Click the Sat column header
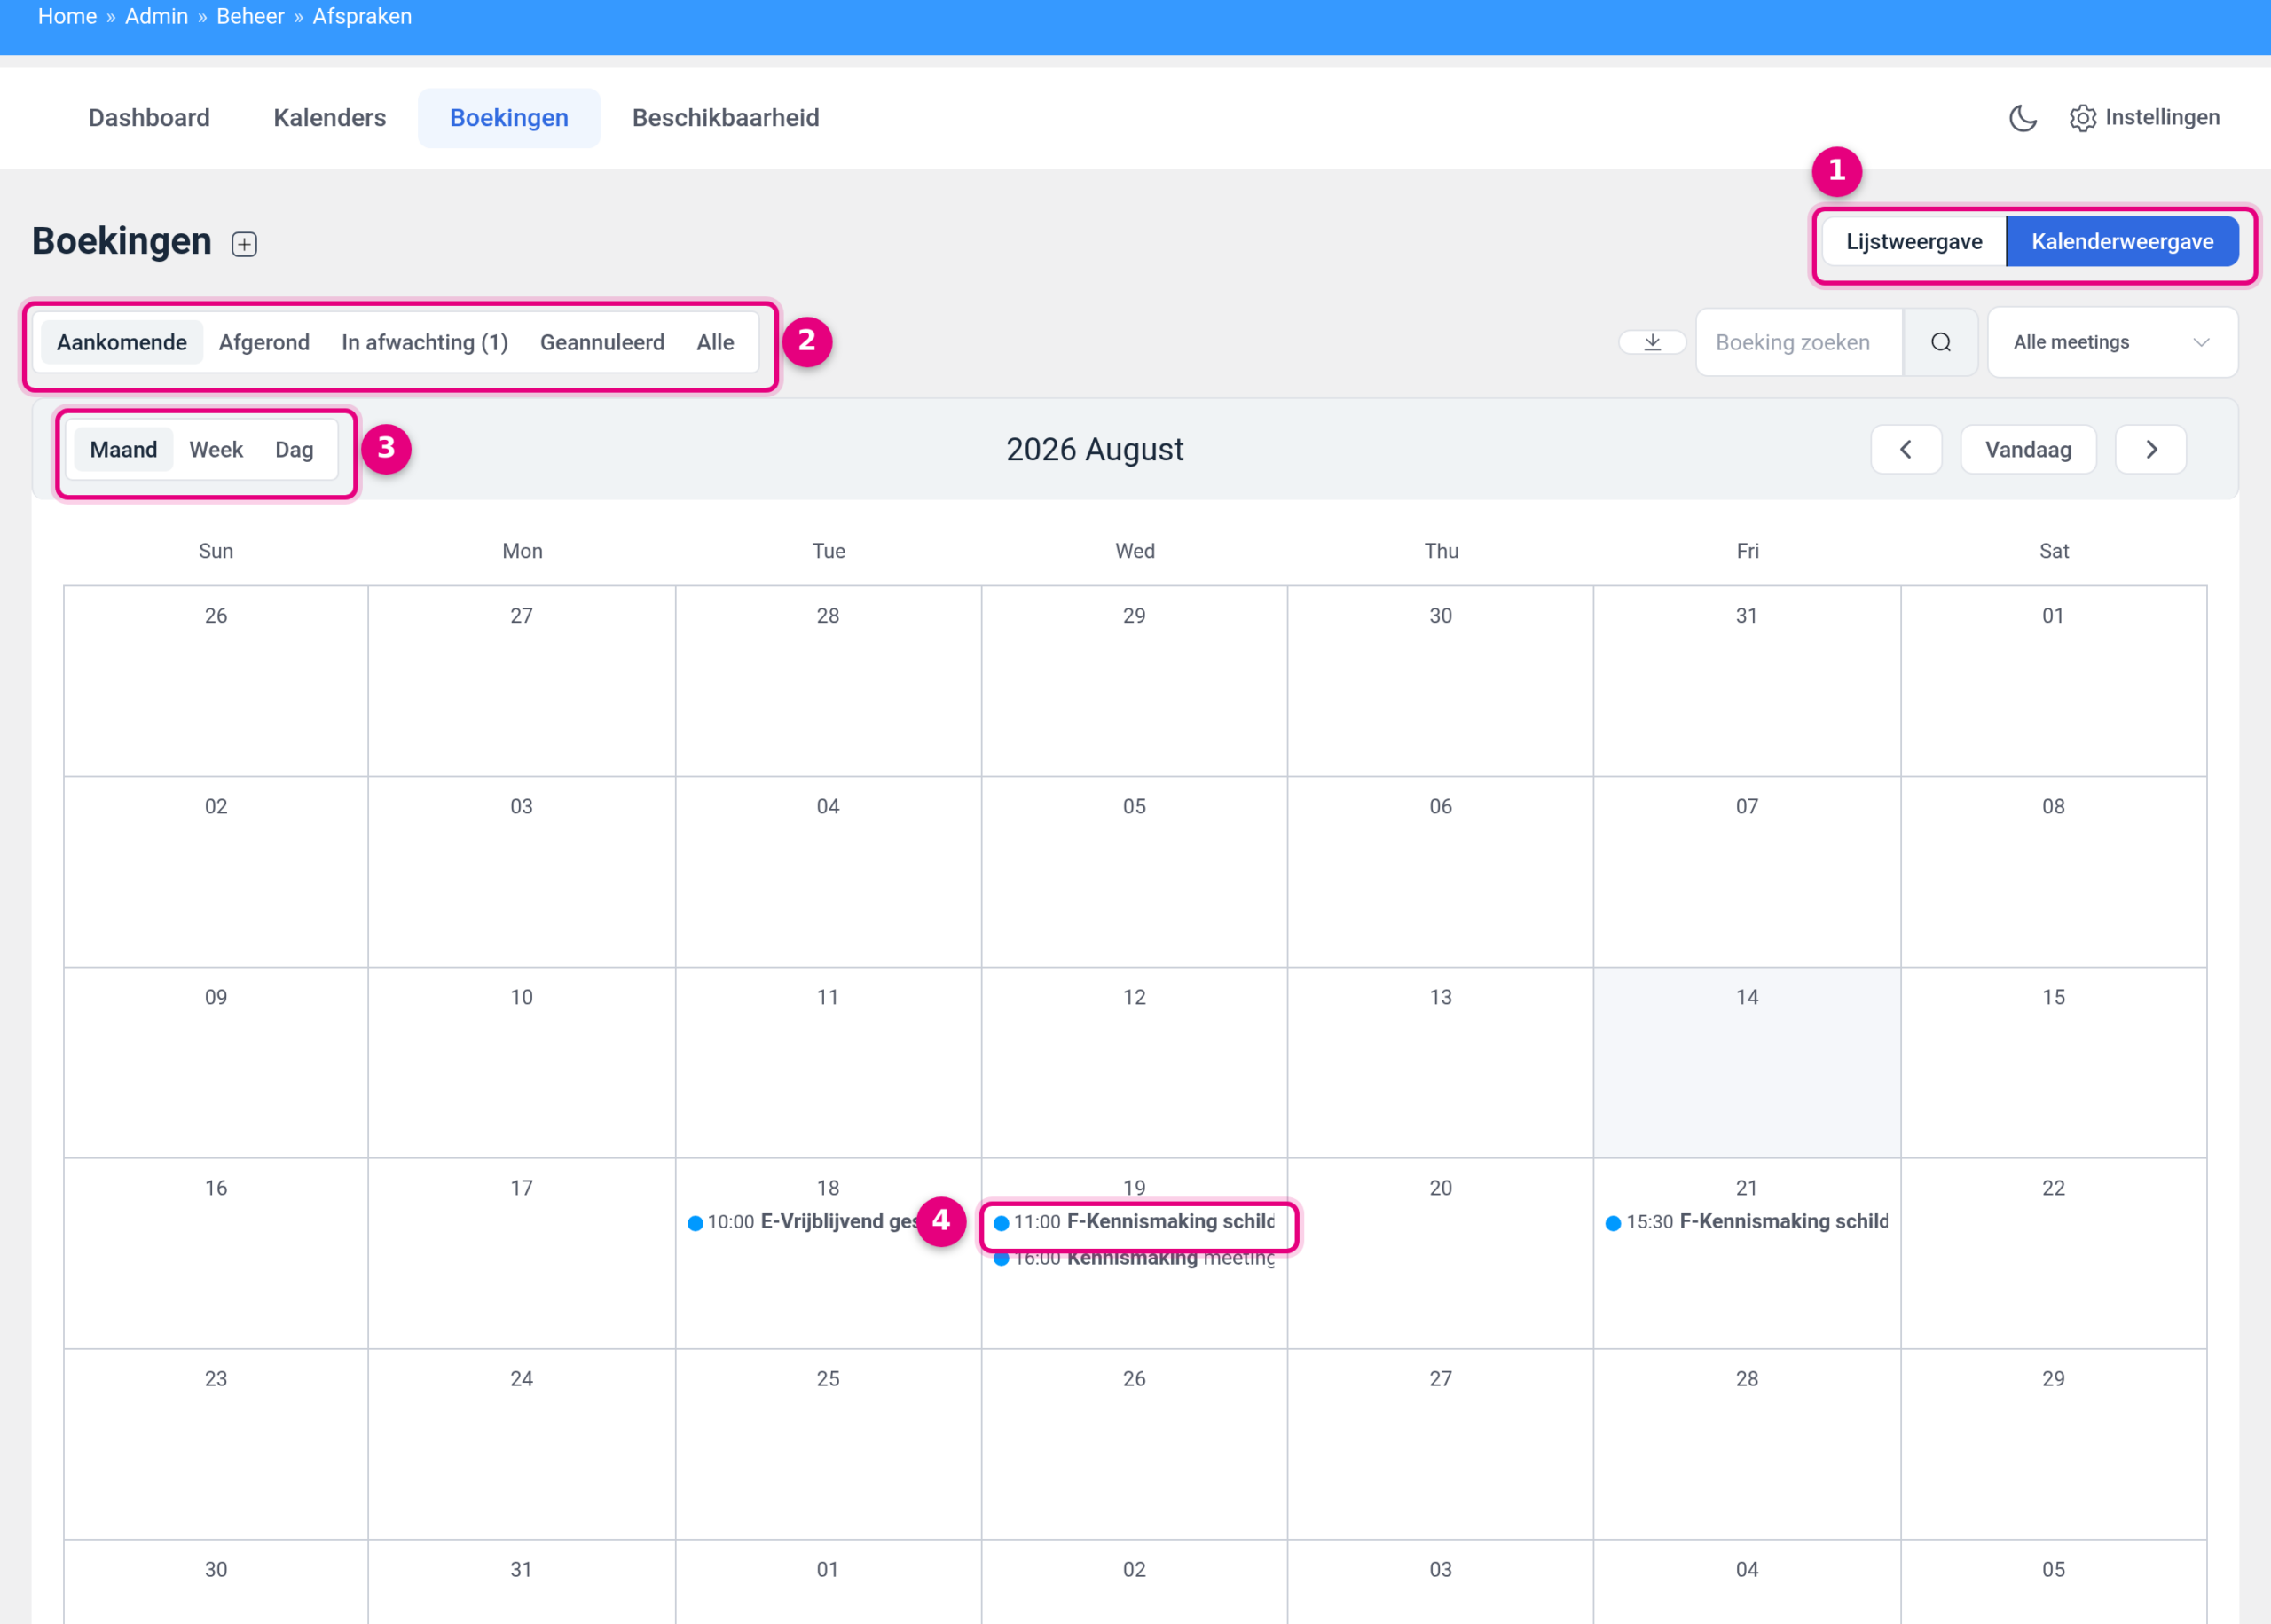2271x1624 pixels. [2053, 551]
